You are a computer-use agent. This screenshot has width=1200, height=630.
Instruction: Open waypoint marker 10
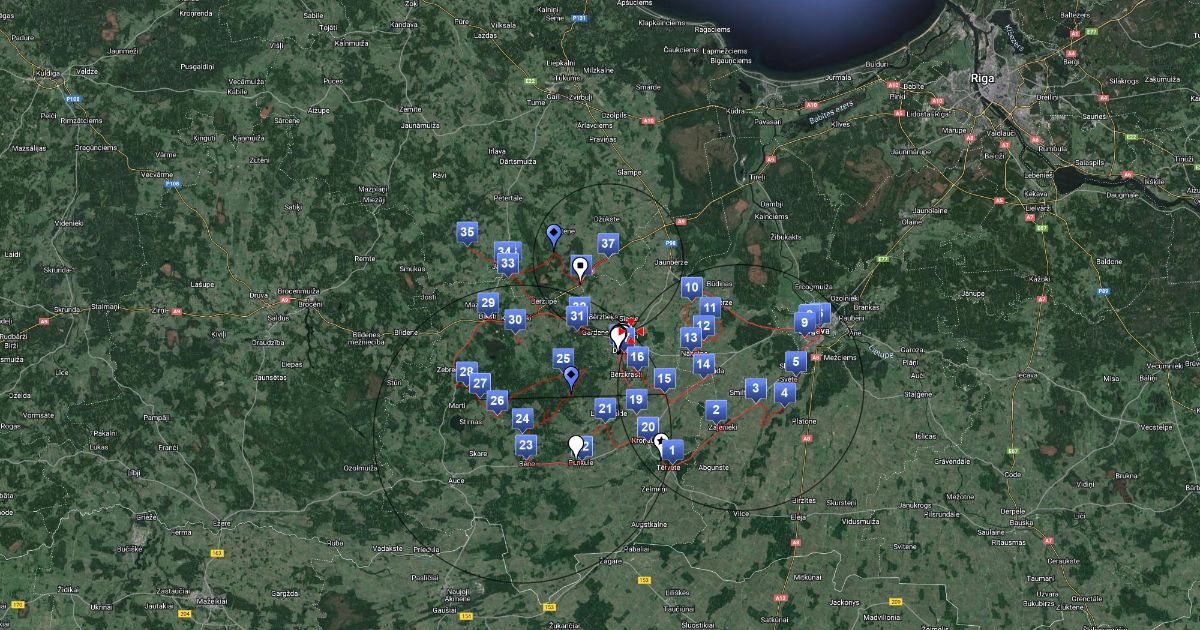click(691, 288)
